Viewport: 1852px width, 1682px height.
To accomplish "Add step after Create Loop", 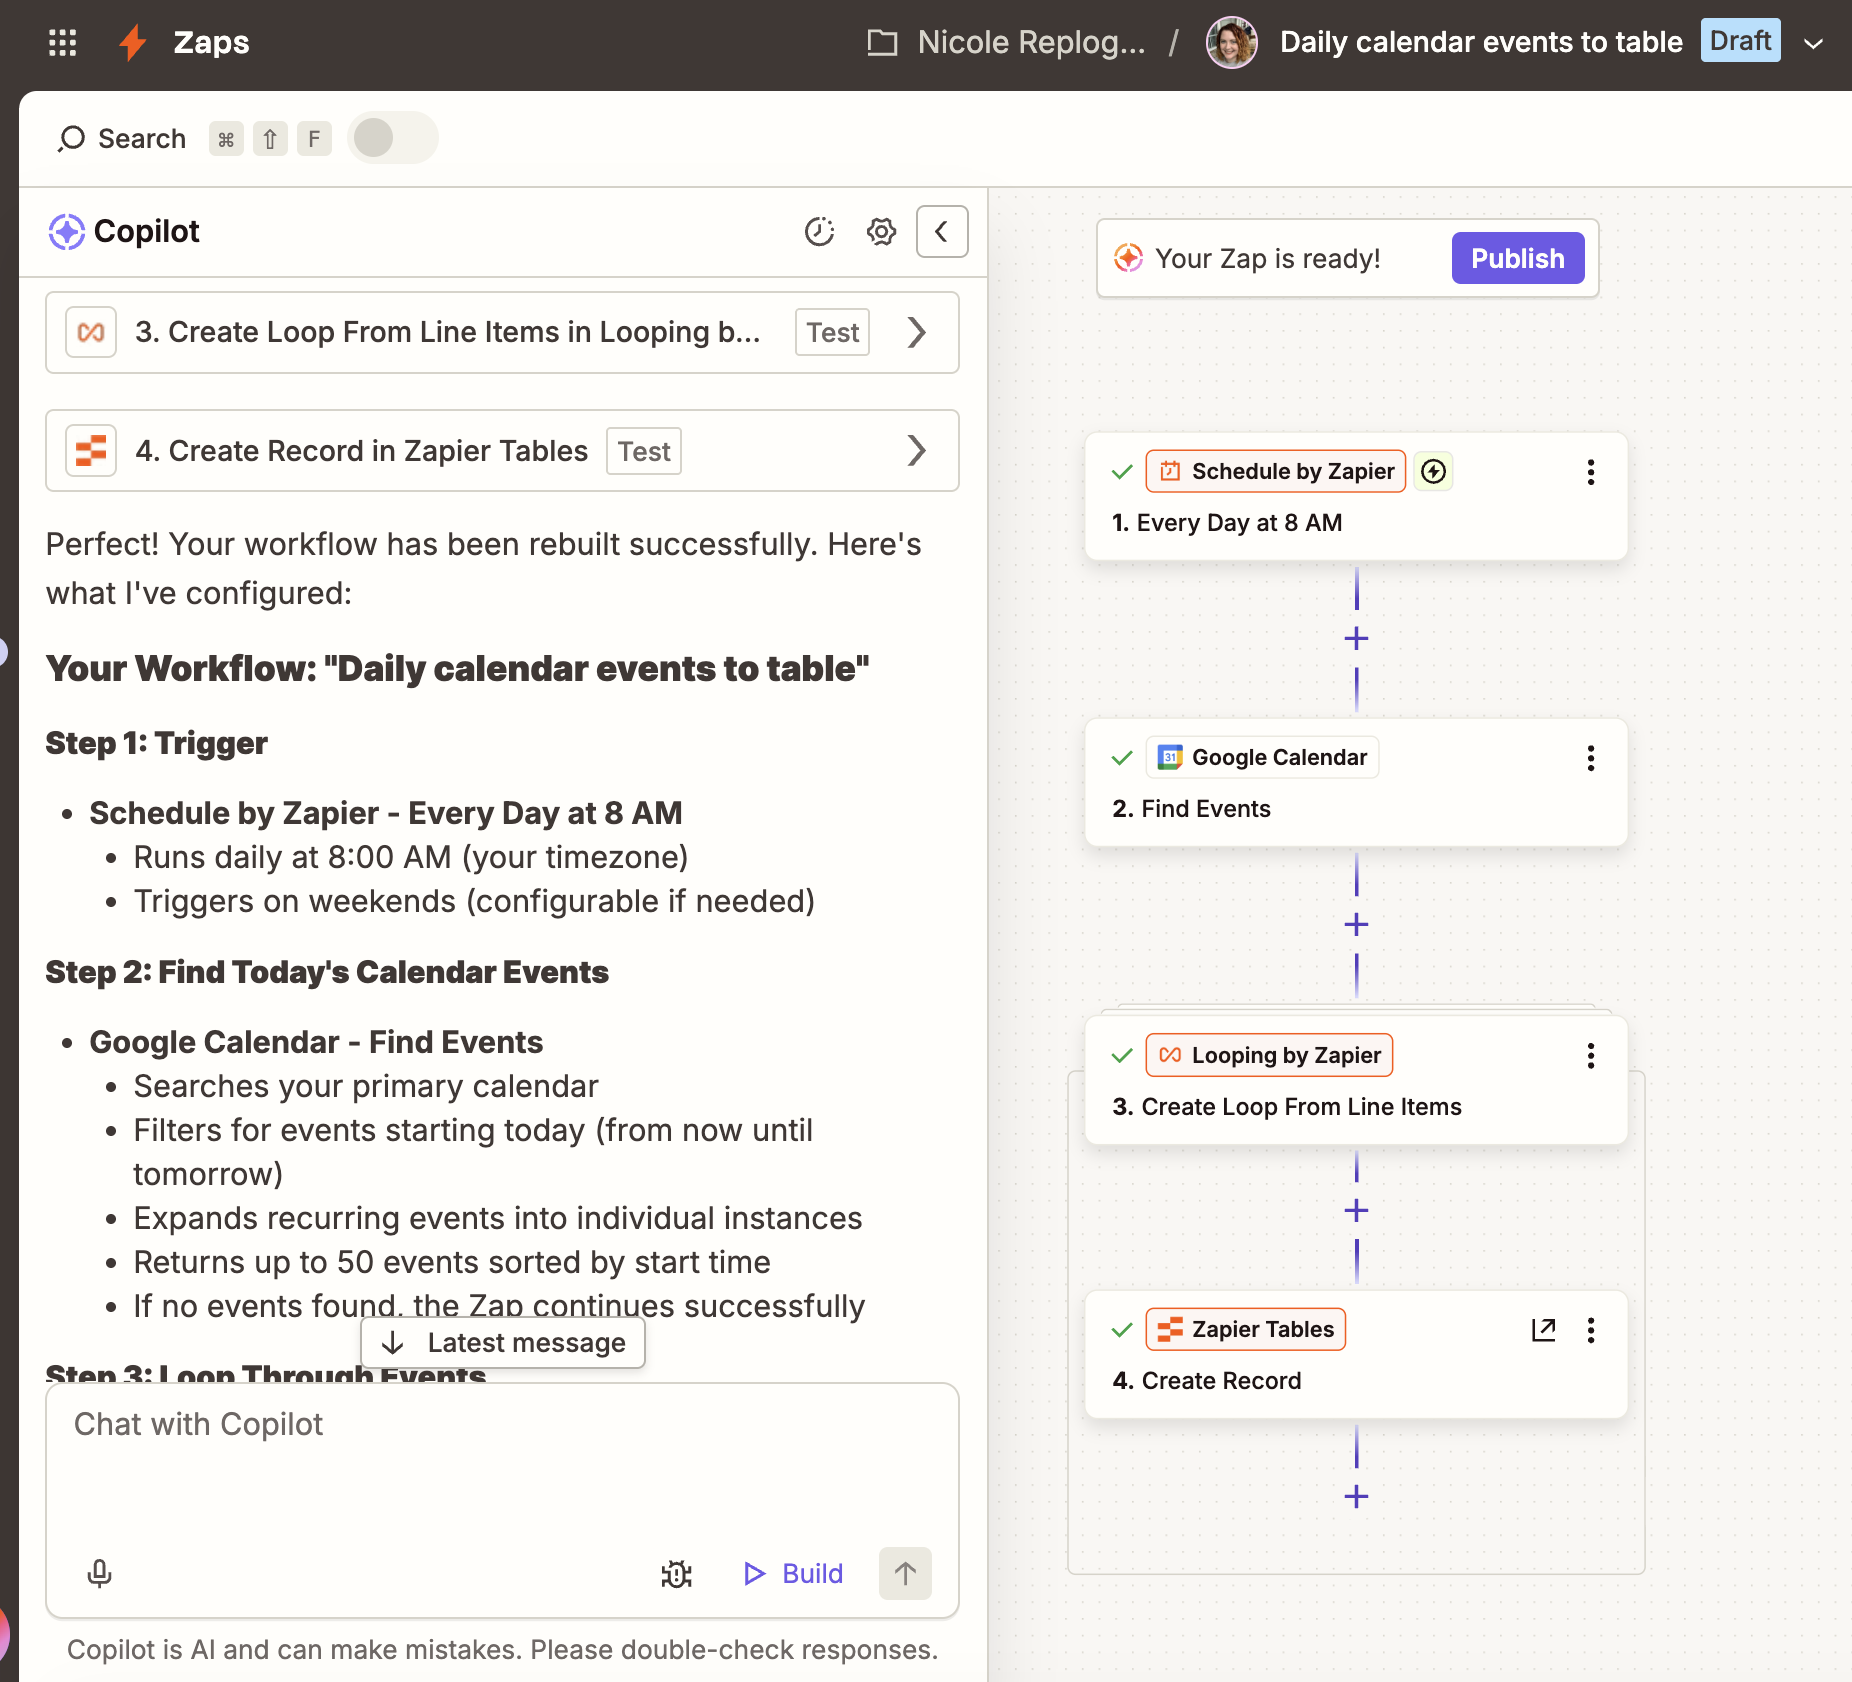I will (x=1356, y=1210).
